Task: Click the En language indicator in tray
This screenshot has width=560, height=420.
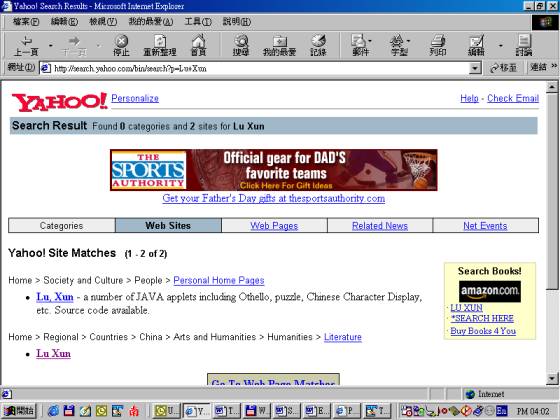Action: click(x=501, y=411)
